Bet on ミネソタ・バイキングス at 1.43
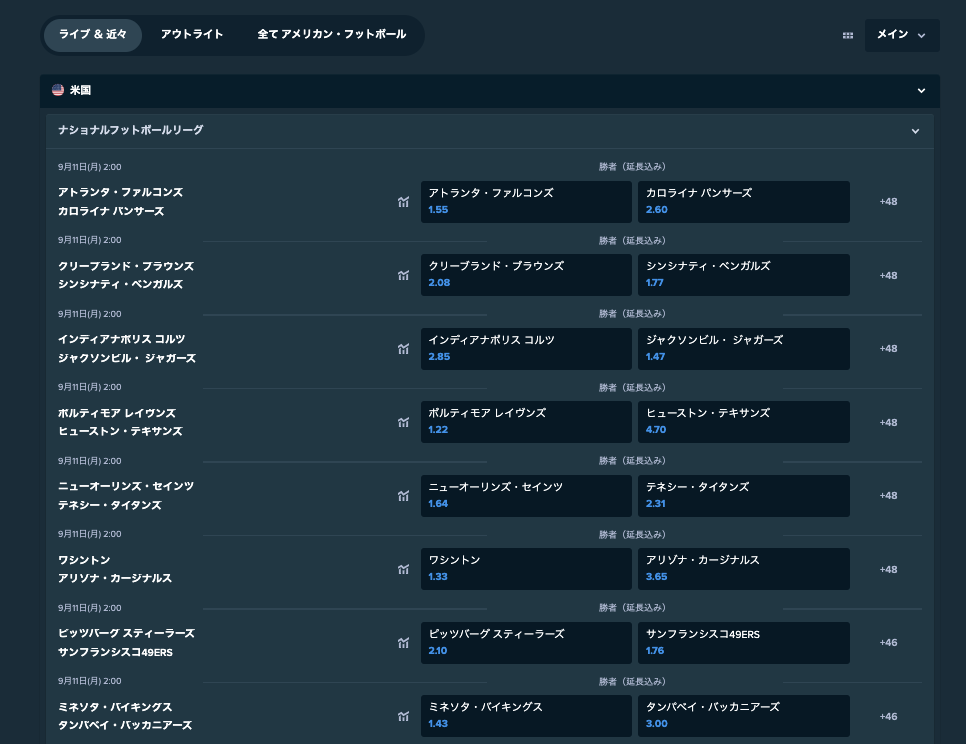 [526, 716]
